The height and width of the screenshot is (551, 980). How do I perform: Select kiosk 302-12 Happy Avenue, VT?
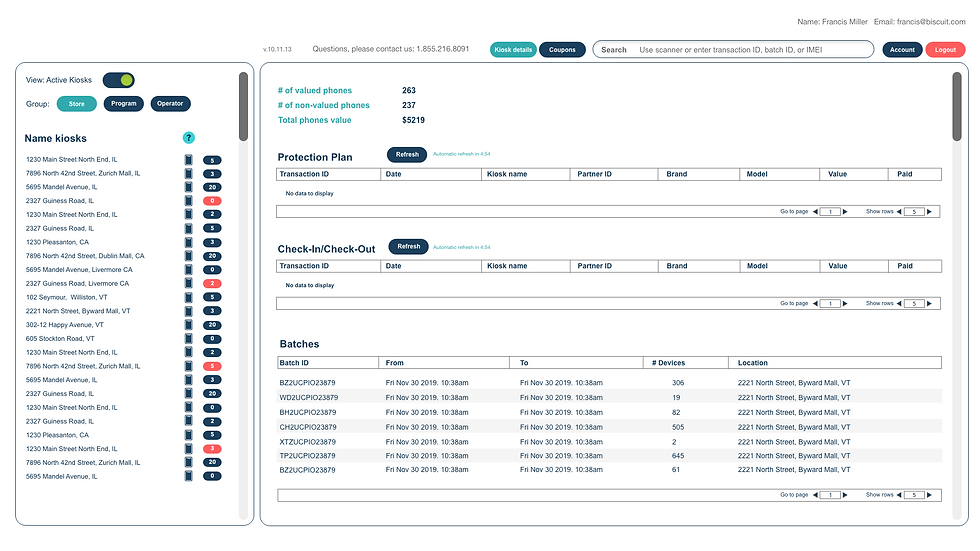point(65,325)
